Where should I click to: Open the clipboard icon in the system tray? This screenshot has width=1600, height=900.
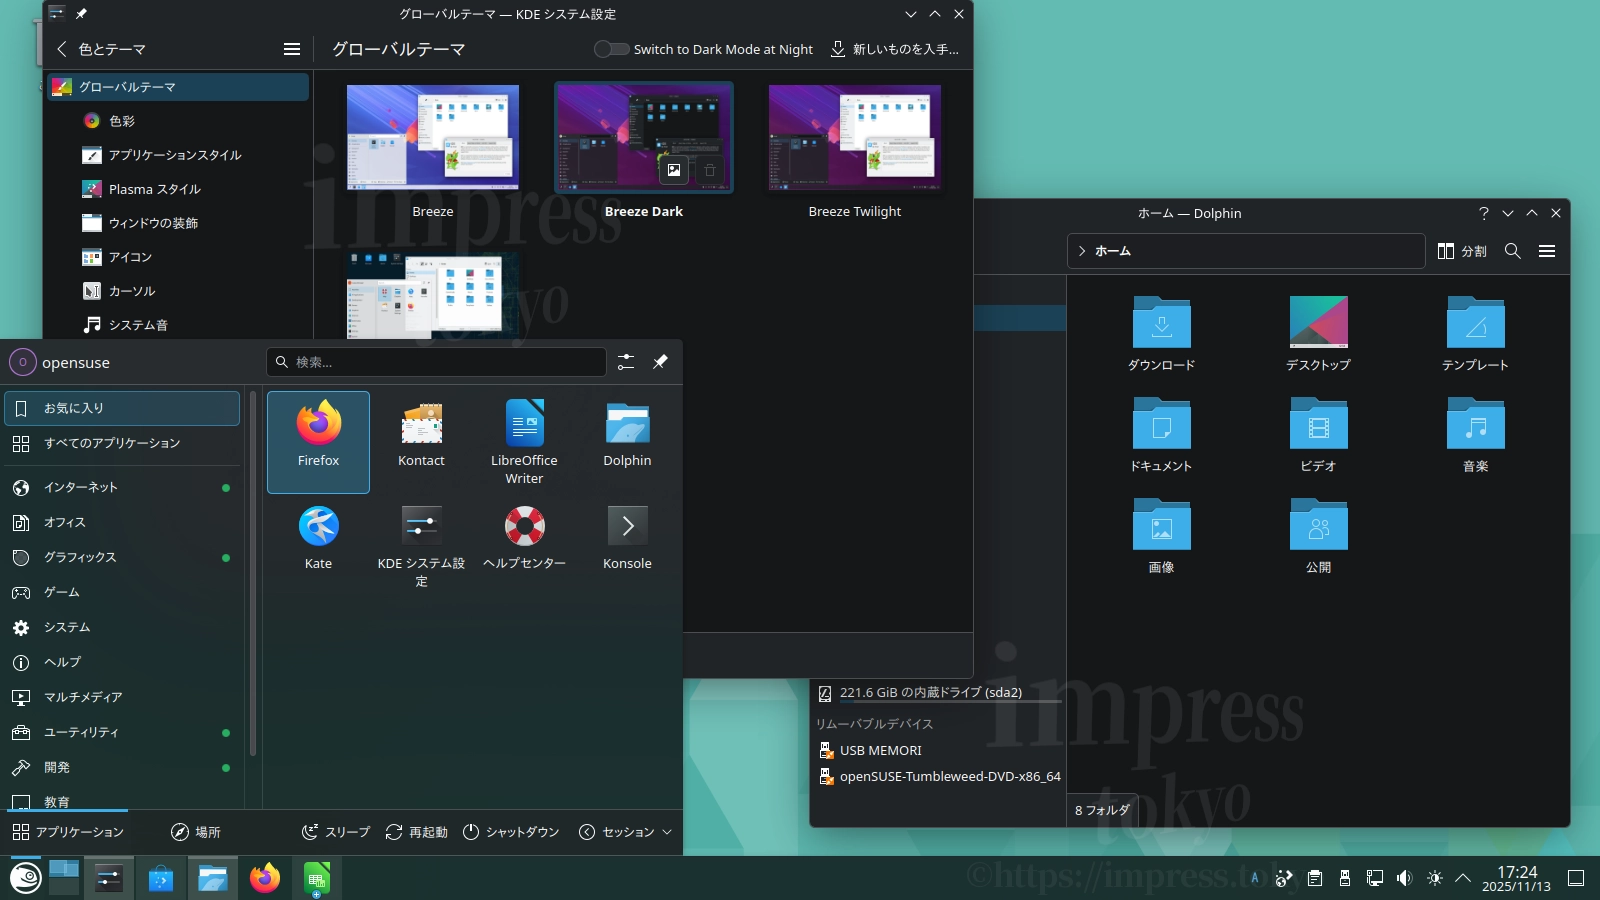1315,878
